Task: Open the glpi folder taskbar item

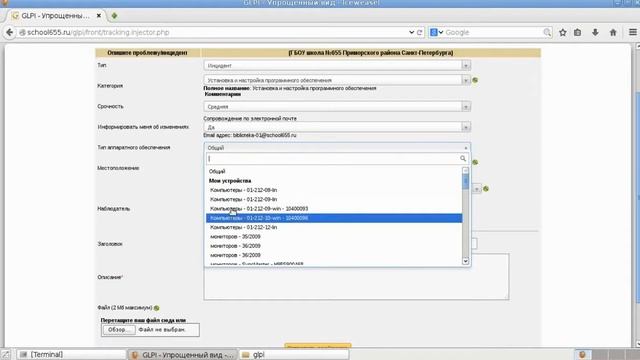Action: click(294, 355)
